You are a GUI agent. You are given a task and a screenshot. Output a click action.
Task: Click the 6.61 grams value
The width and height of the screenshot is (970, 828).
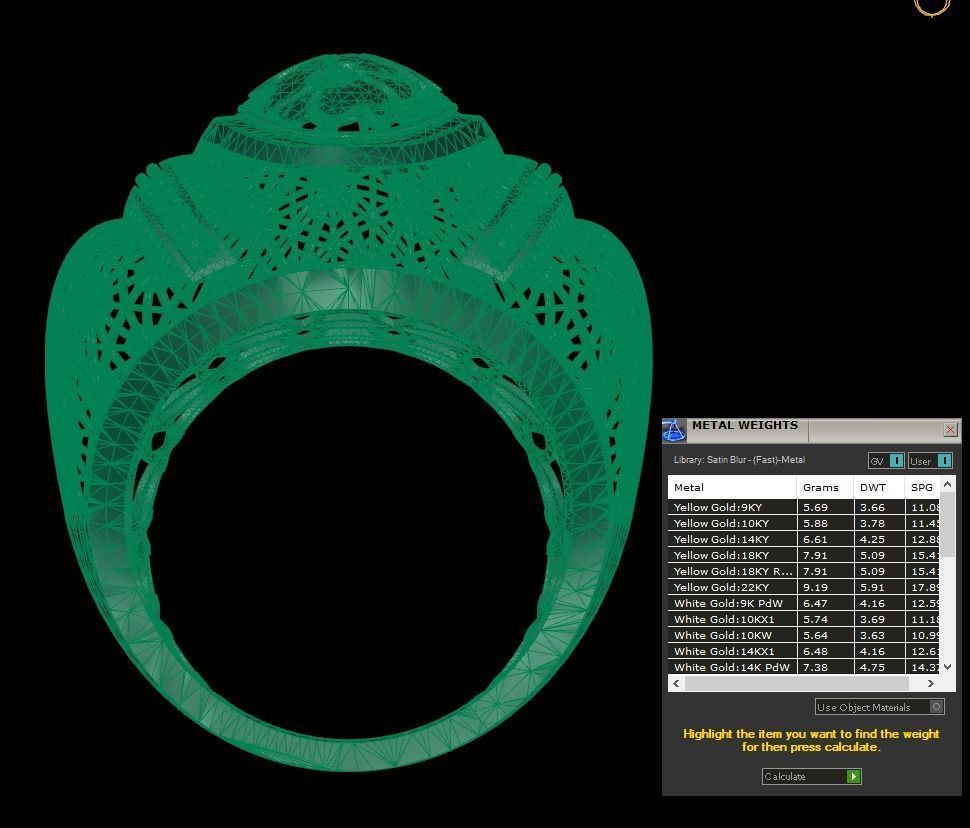tap(815, 539)
